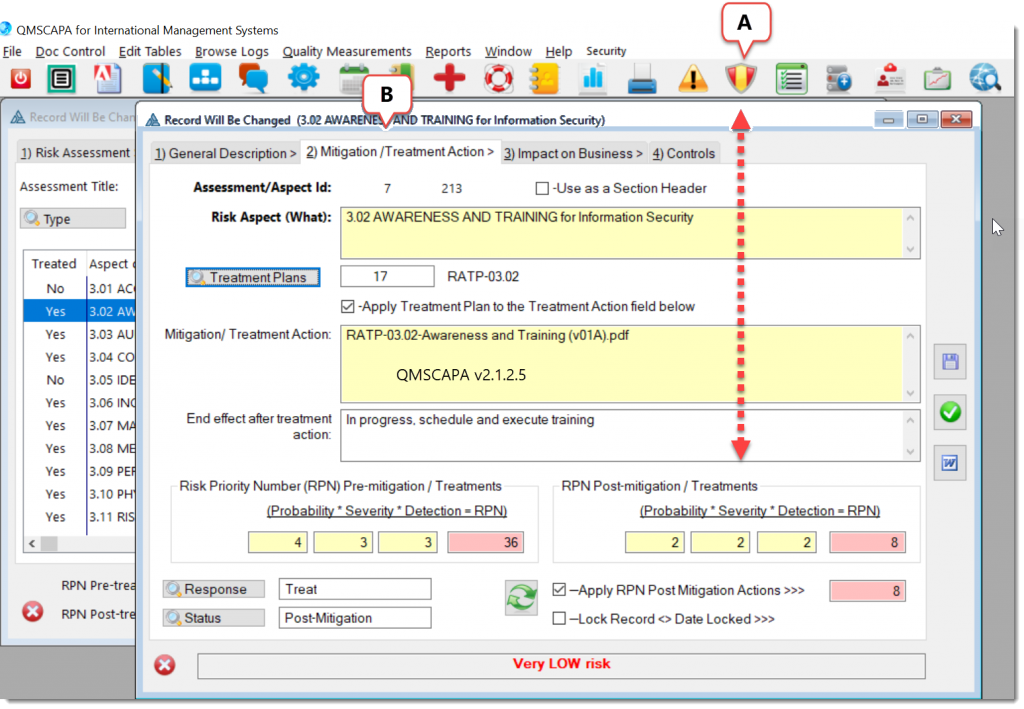The height and width of the screenshot is (709, 1024).
Task: Open the lifebuoy help icon
Action: pyautogui.click(x=498, y=79)
